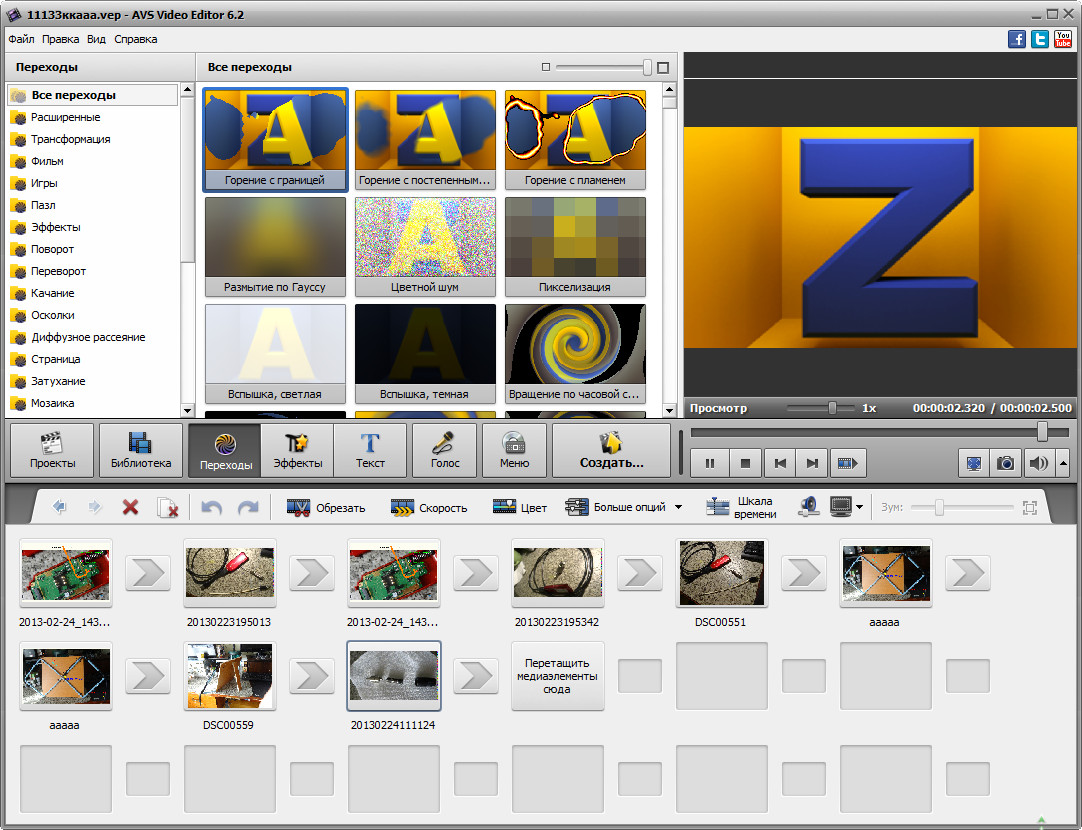This screenshot has width=1082, height=830.
Task: Mute the preview sound with the speaker icon
Action: [x=1039, y=463]
